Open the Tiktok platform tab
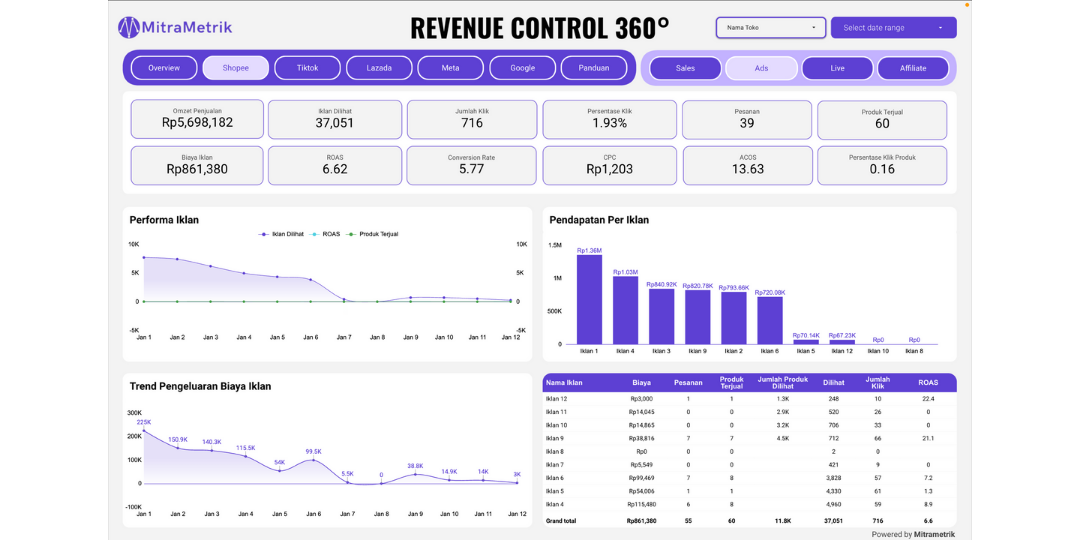The height and width of the screenshot is (540, 1080). (308, 68)
